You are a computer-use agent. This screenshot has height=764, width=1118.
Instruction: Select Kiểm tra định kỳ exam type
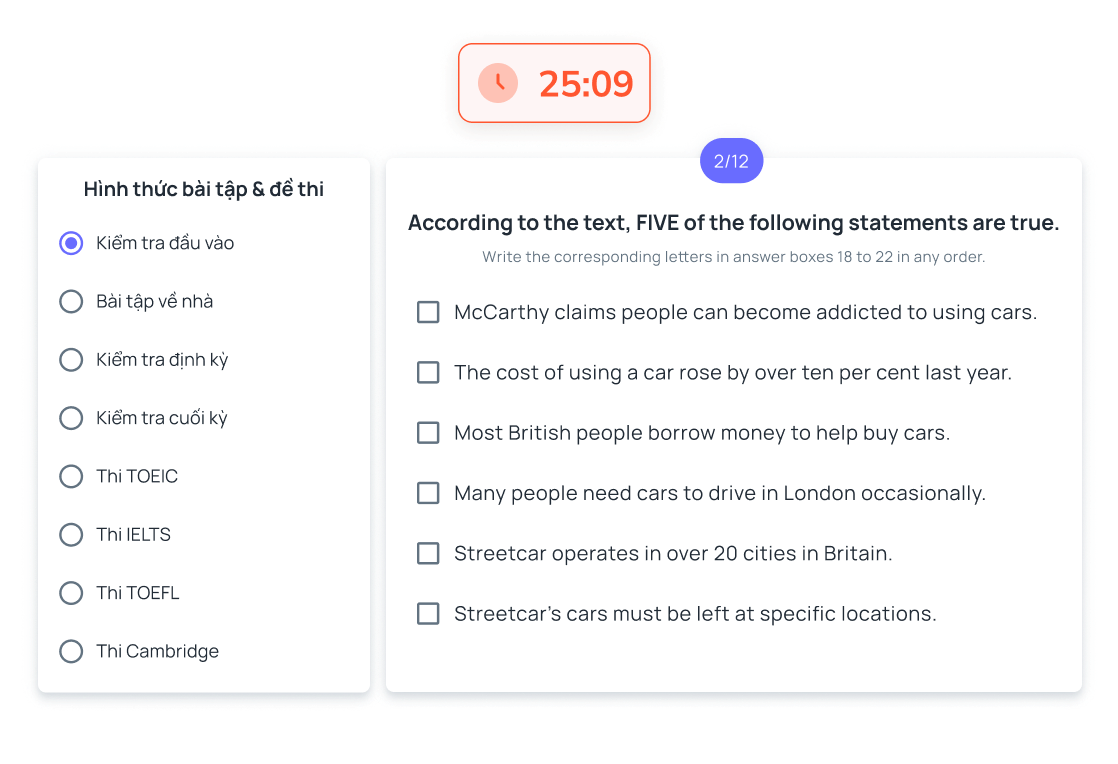pos(71,360)
